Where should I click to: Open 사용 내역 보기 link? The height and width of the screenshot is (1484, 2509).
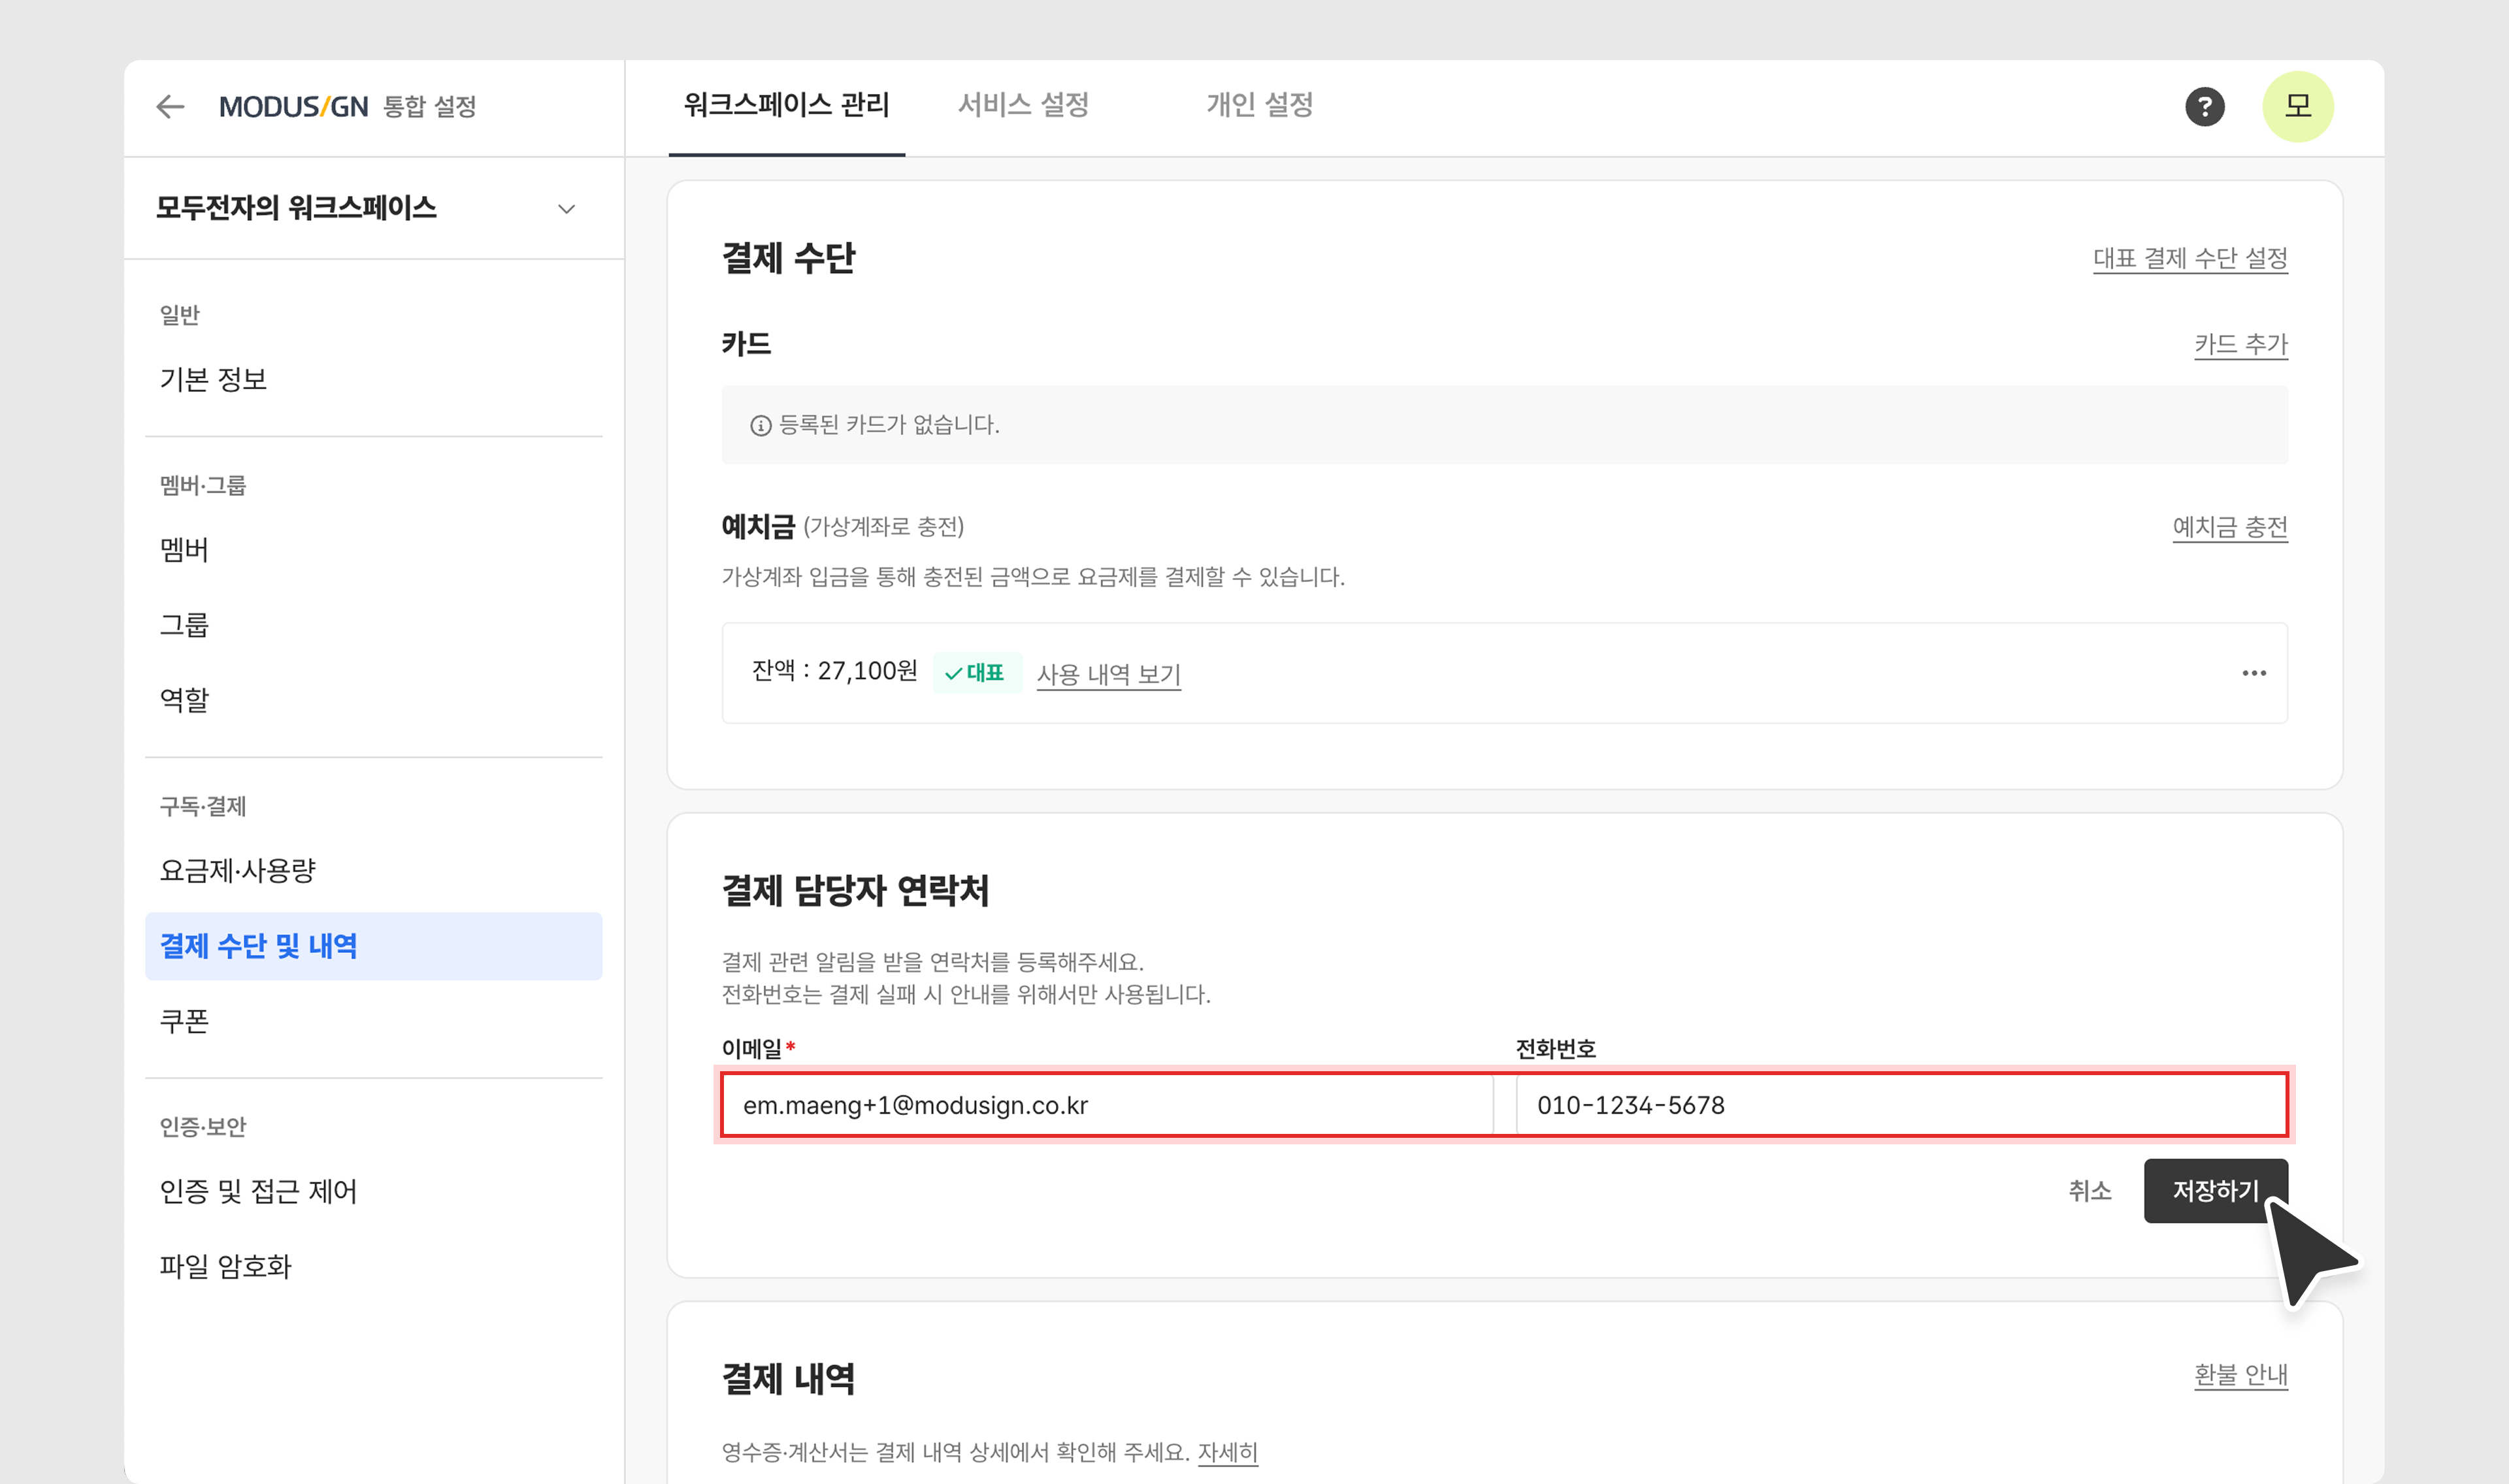[1108, 674]
